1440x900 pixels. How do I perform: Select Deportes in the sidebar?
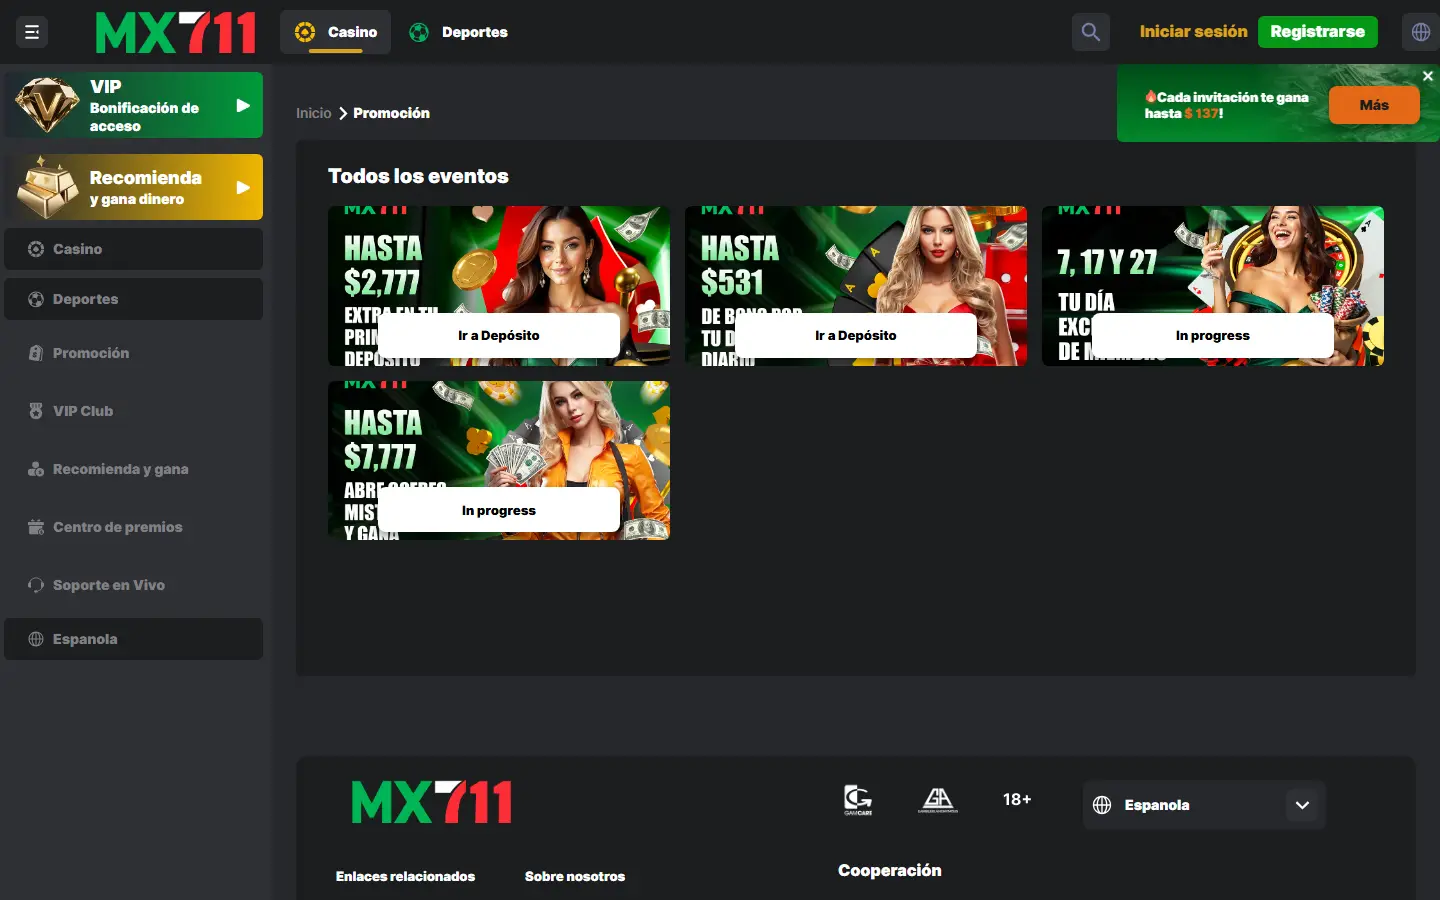pyautogui.click(x=133, y=299)
